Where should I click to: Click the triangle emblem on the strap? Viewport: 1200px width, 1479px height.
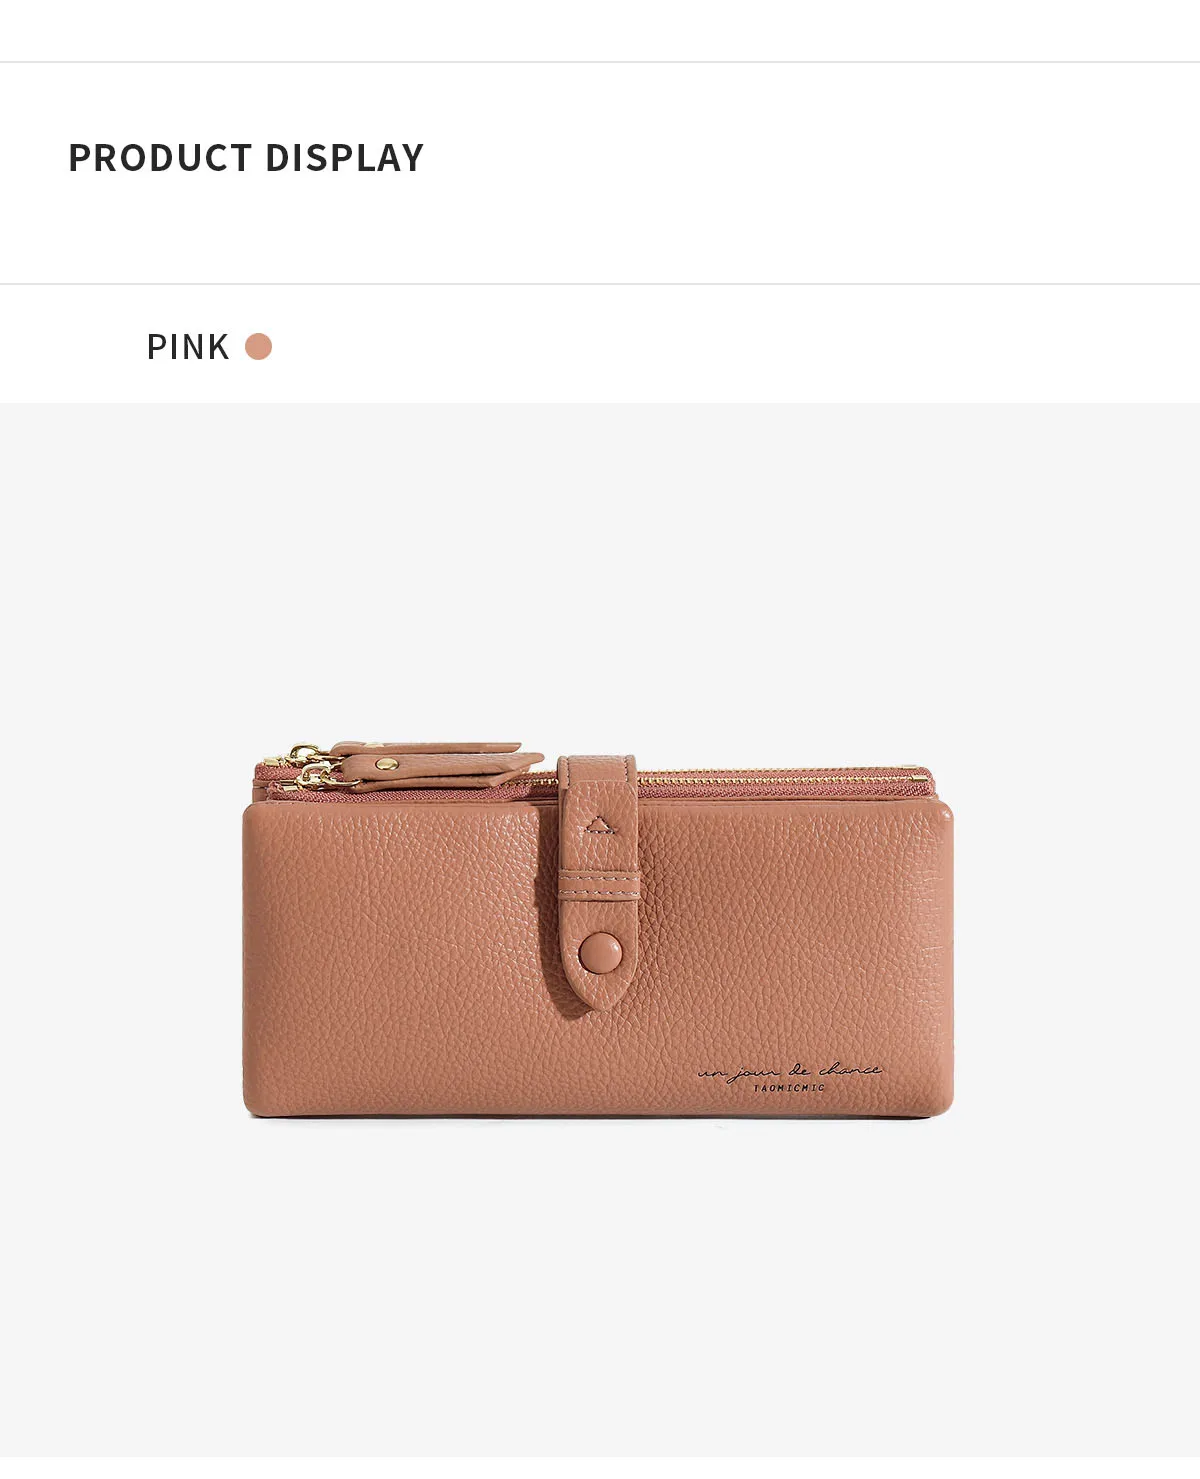tap(598, 824)
